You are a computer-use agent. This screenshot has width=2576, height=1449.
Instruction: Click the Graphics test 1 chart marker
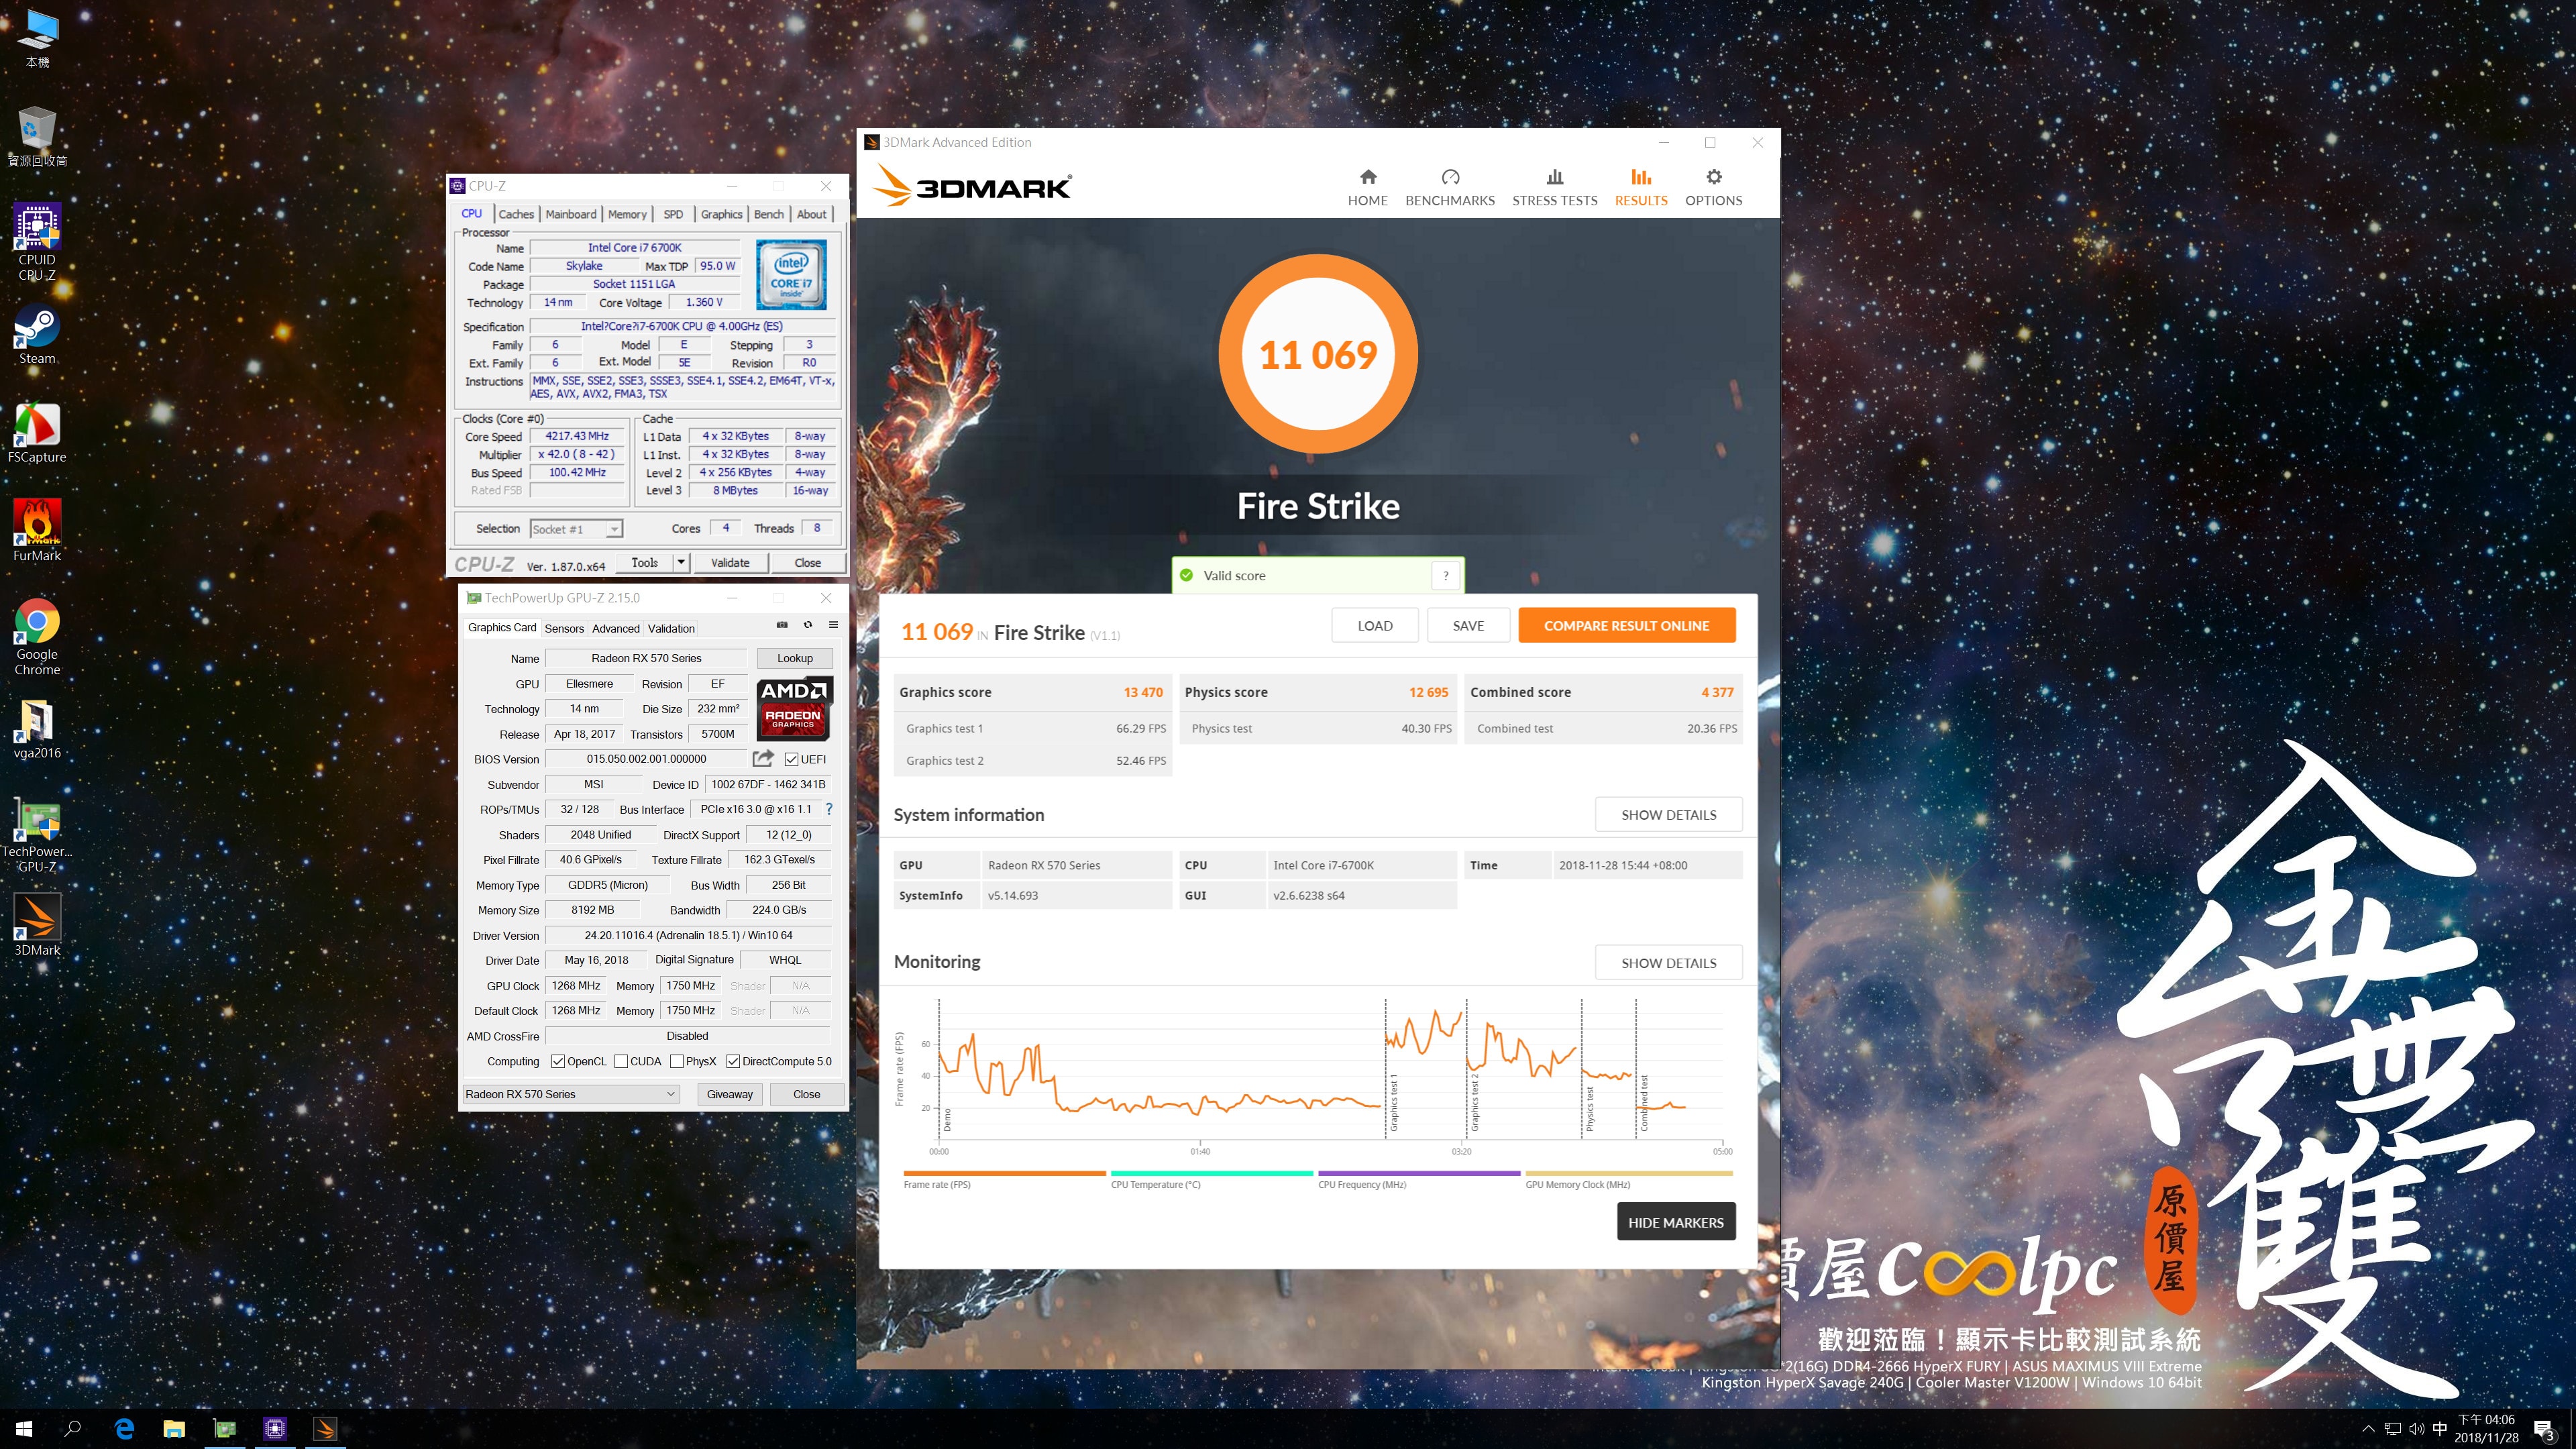1393,1104
